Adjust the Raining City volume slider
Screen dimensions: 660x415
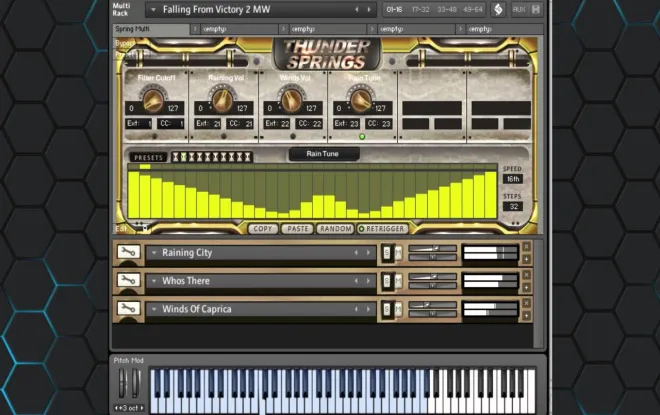pyautogui.click(x=432, y=248)
